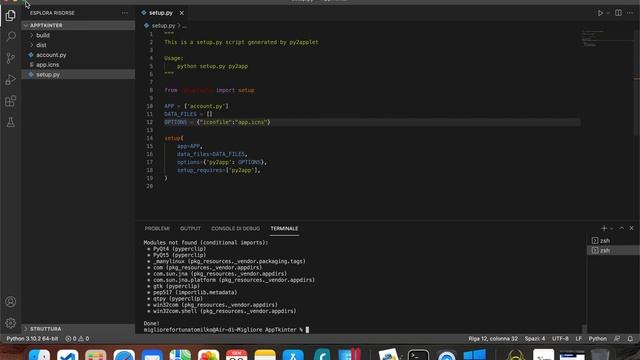Viewport: 640px width, 360px height.
Task: Collapse the APPTKINTER folder section
Action: pyautogui.click(x=78, y=25)
